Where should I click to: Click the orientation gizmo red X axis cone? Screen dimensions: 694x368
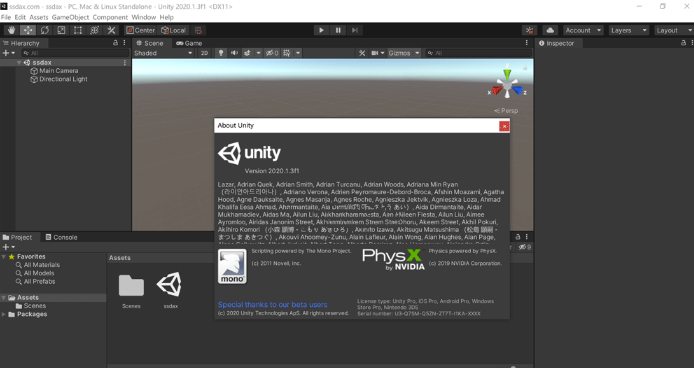point(497,90)
